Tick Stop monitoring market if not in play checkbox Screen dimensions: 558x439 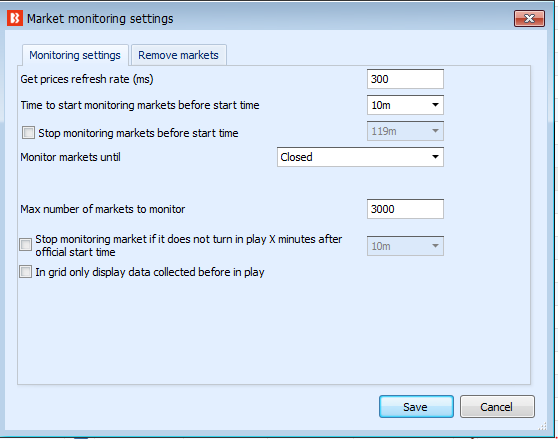pyautogui.click(x=25, y=244)
